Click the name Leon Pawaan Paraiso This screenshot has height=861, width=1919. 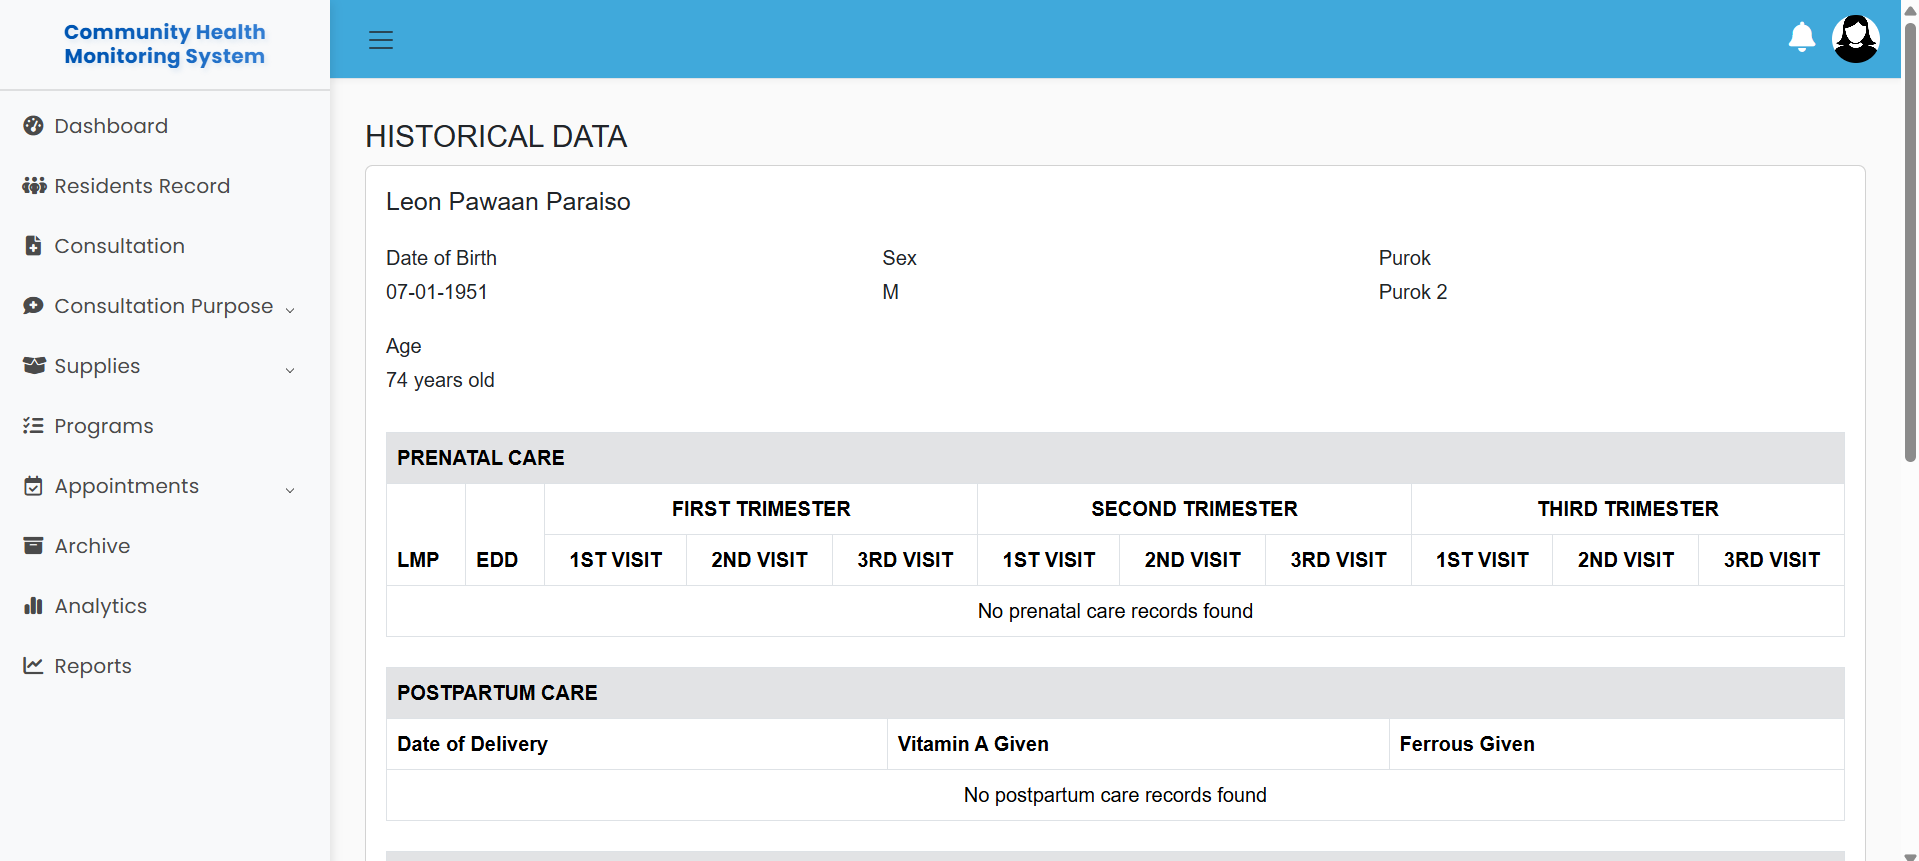click(x=508, y=202)
